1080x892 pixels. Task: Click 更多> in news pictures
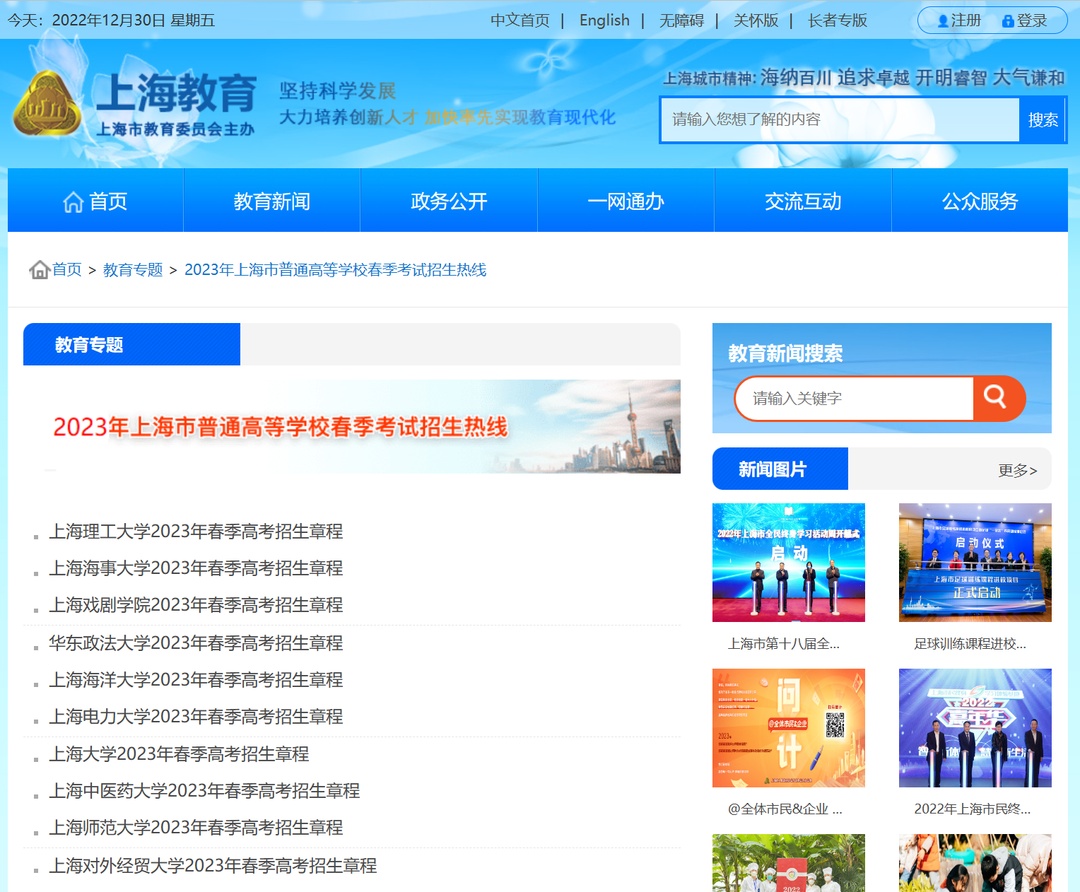click(1017, 470)
